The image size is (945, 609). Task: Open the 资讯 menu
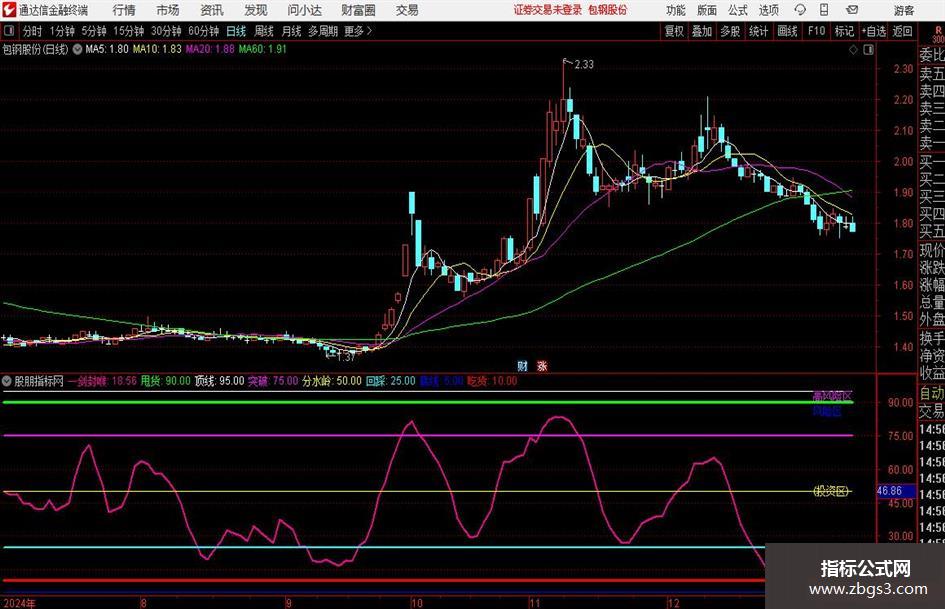click(x=212, y=10)
